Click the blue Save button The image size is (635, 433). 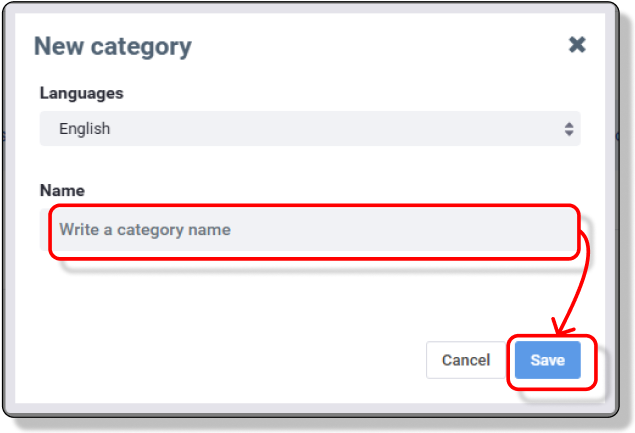pos(548,360)
